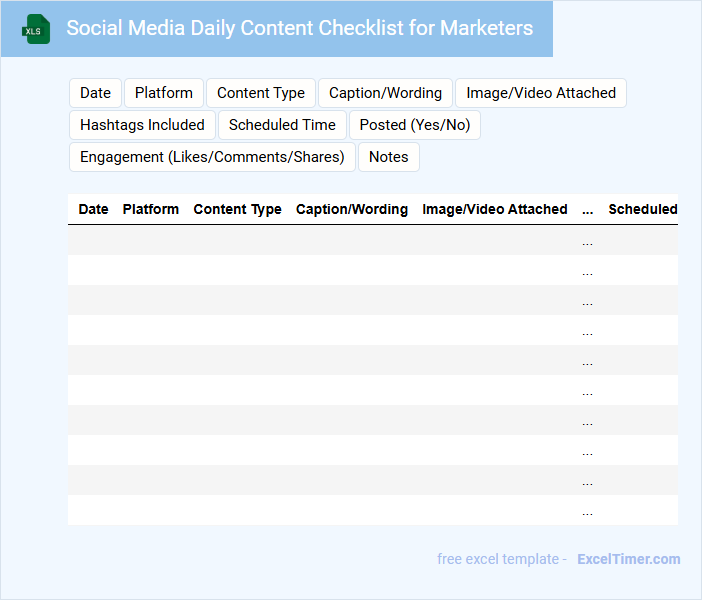Select the Posted (Yes/No) tag

click(x=415, y=125)
